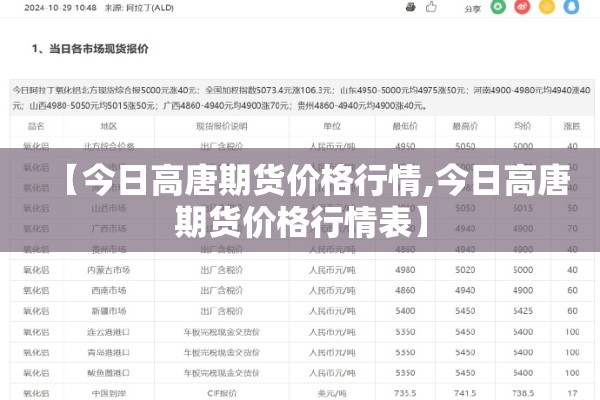Click the 地区 column header
The image size is (600, 400).
(109, 126)
